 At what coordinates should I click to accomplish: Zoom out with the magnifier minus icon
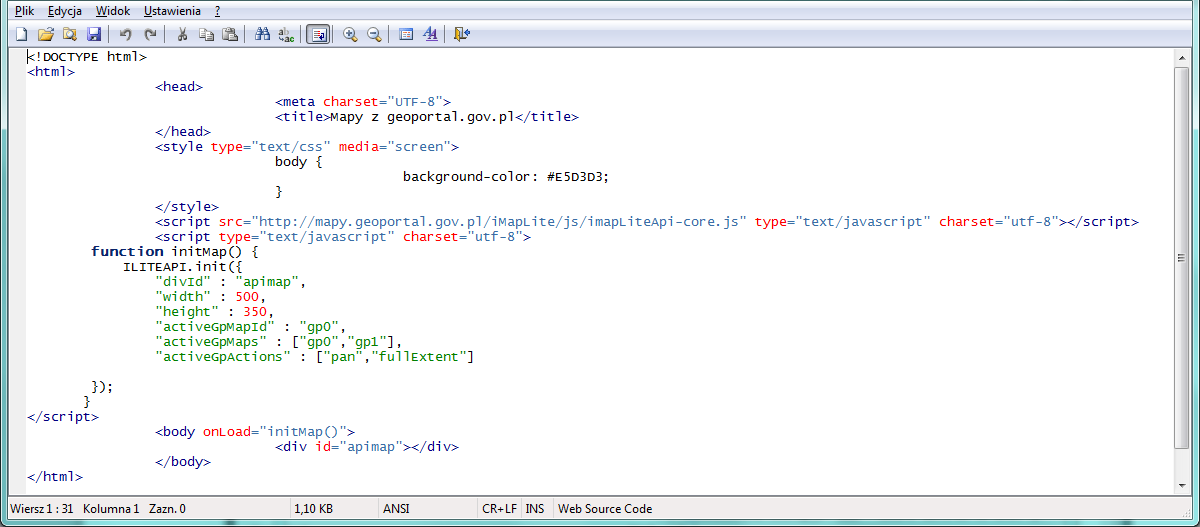[374, 34]
